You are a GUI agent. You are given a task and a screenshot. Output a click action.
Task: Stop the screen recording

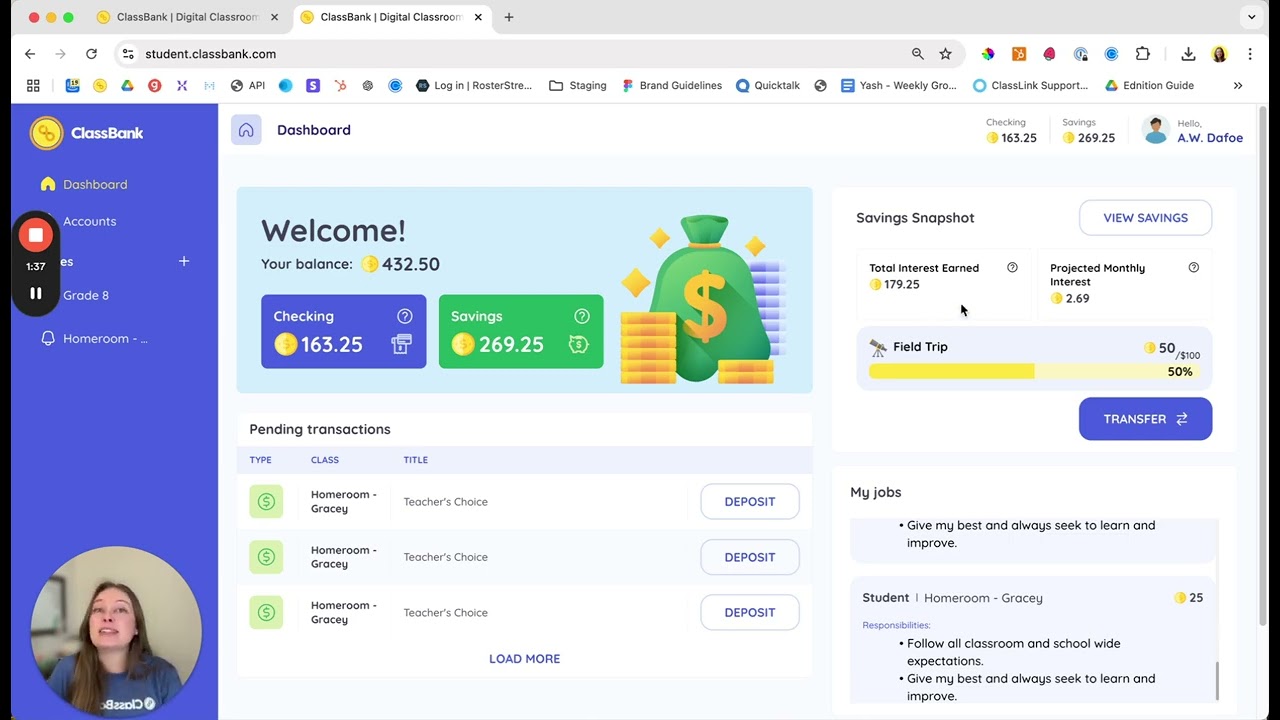(36, 235)
